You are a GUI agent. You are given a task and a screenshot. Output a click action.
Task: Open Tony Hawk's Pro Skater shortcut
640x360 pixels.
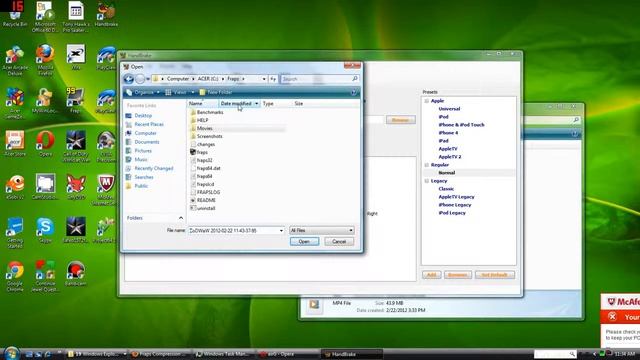[x=76, y=16]
